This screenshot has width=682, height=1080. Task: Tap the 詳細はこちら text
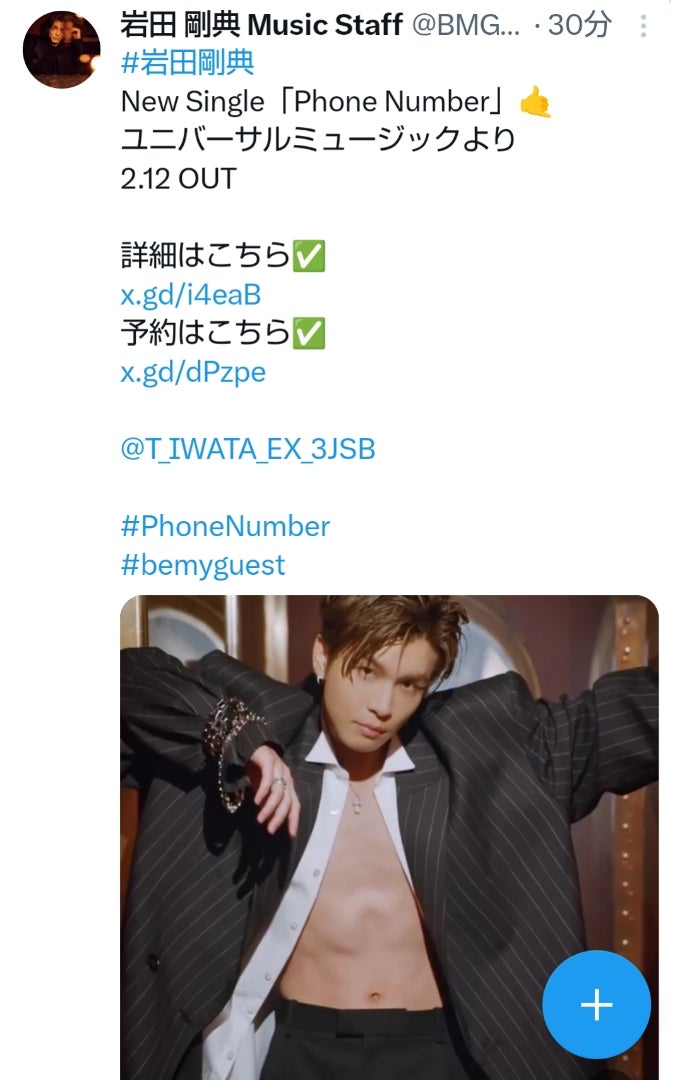[205, 256]
